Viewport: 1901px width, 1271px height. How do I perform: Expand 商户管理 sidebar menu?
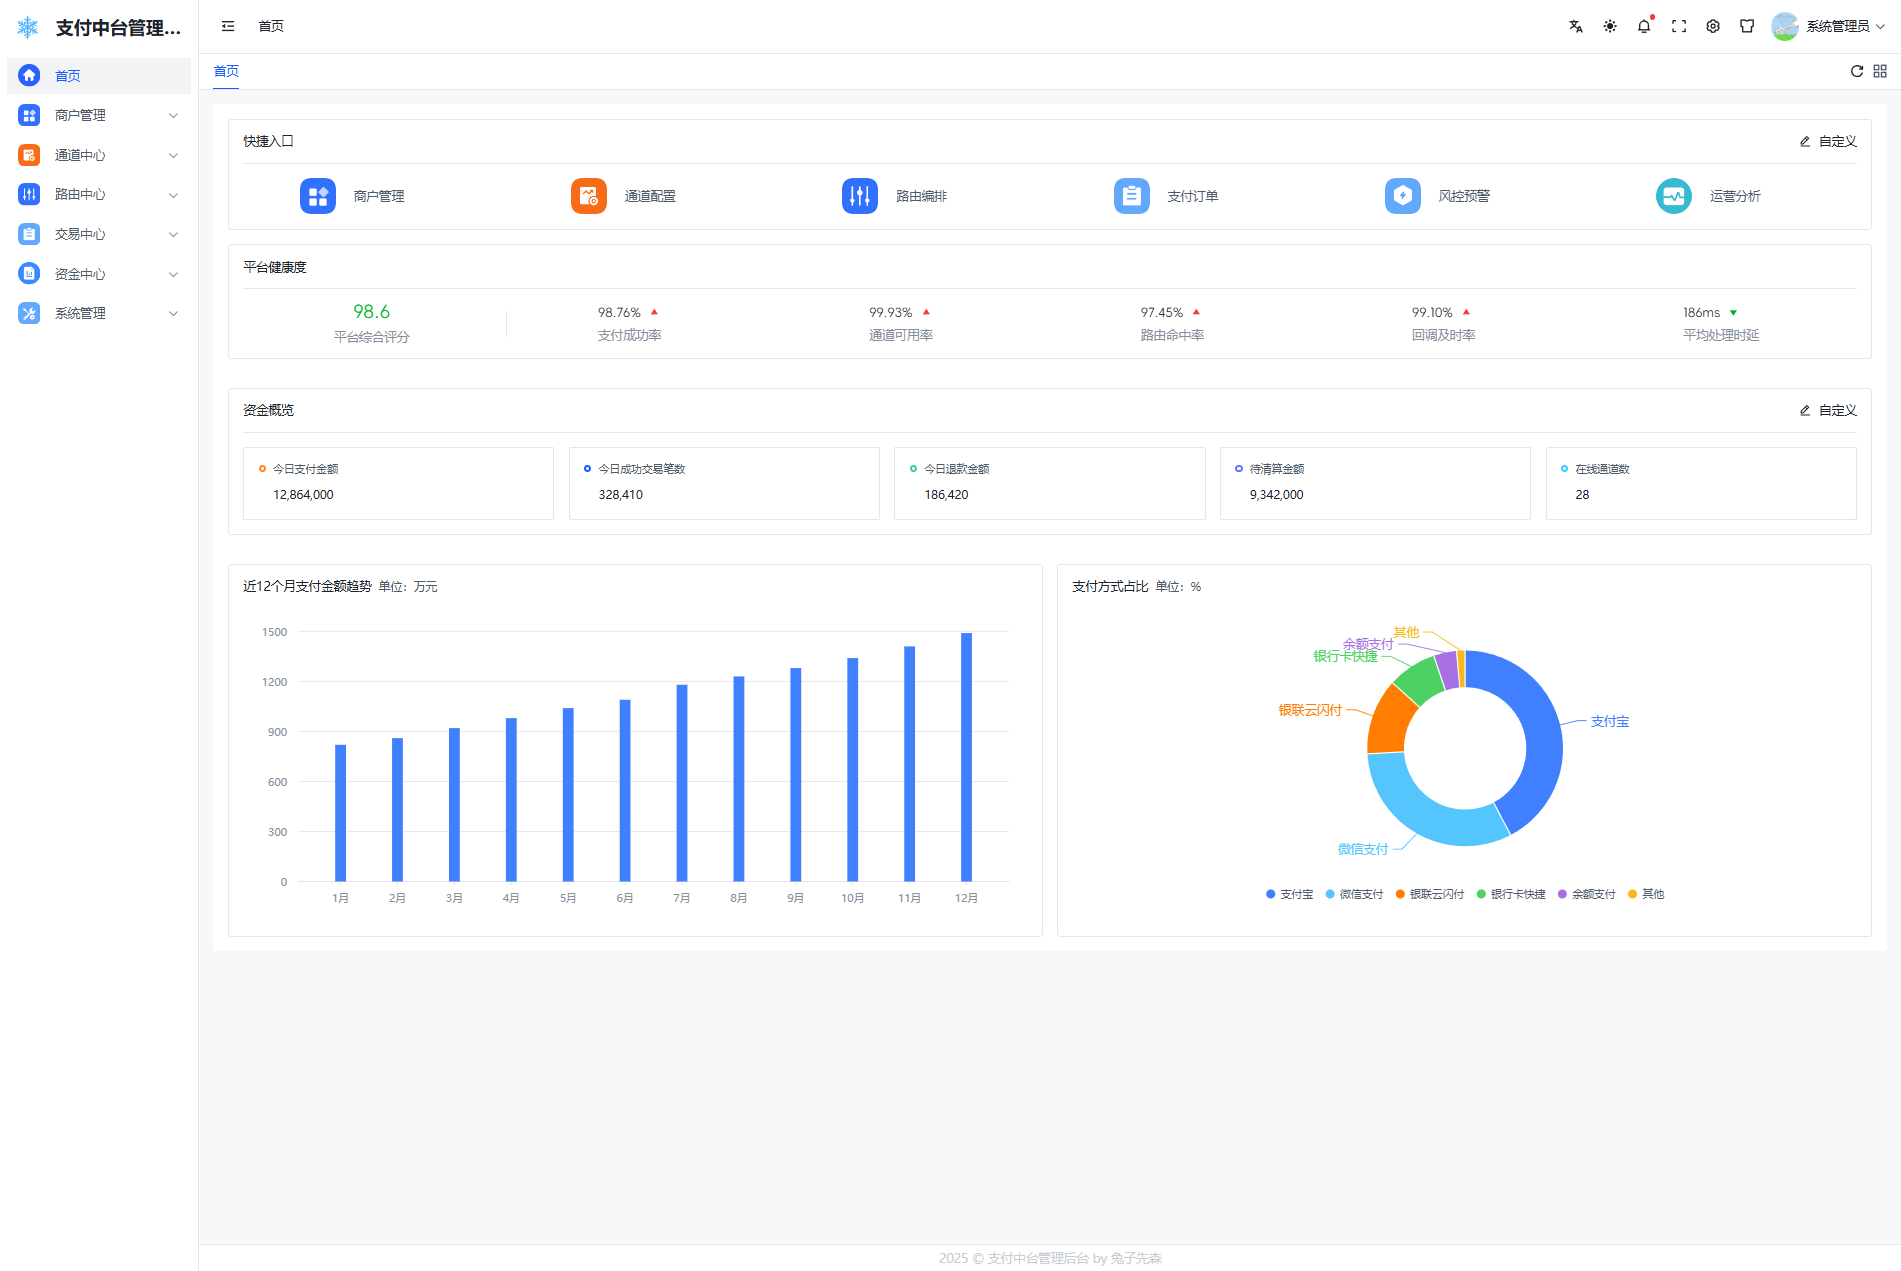[x=98, y=115]
